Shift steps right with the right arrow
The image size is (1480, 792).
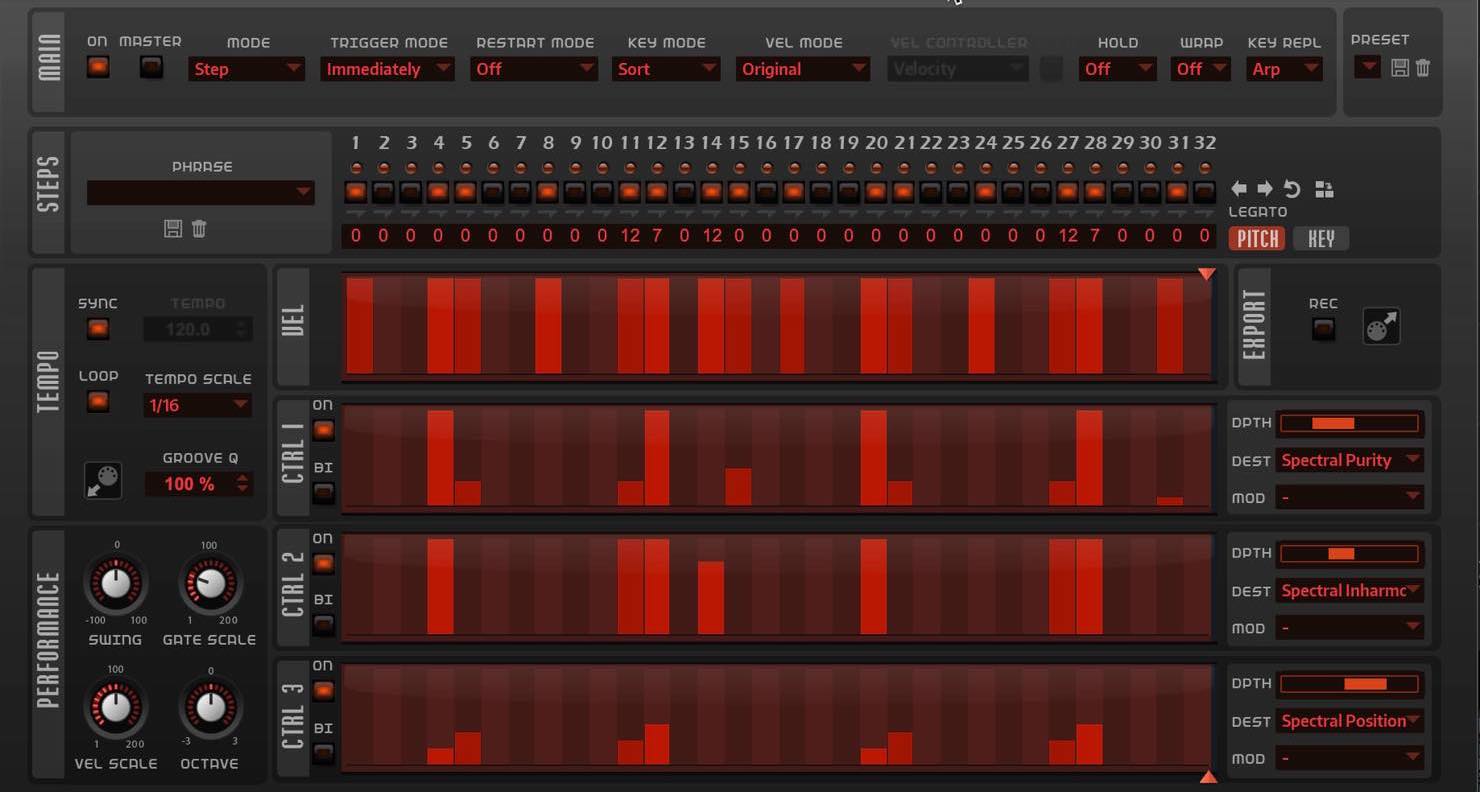click(1265, 189)
